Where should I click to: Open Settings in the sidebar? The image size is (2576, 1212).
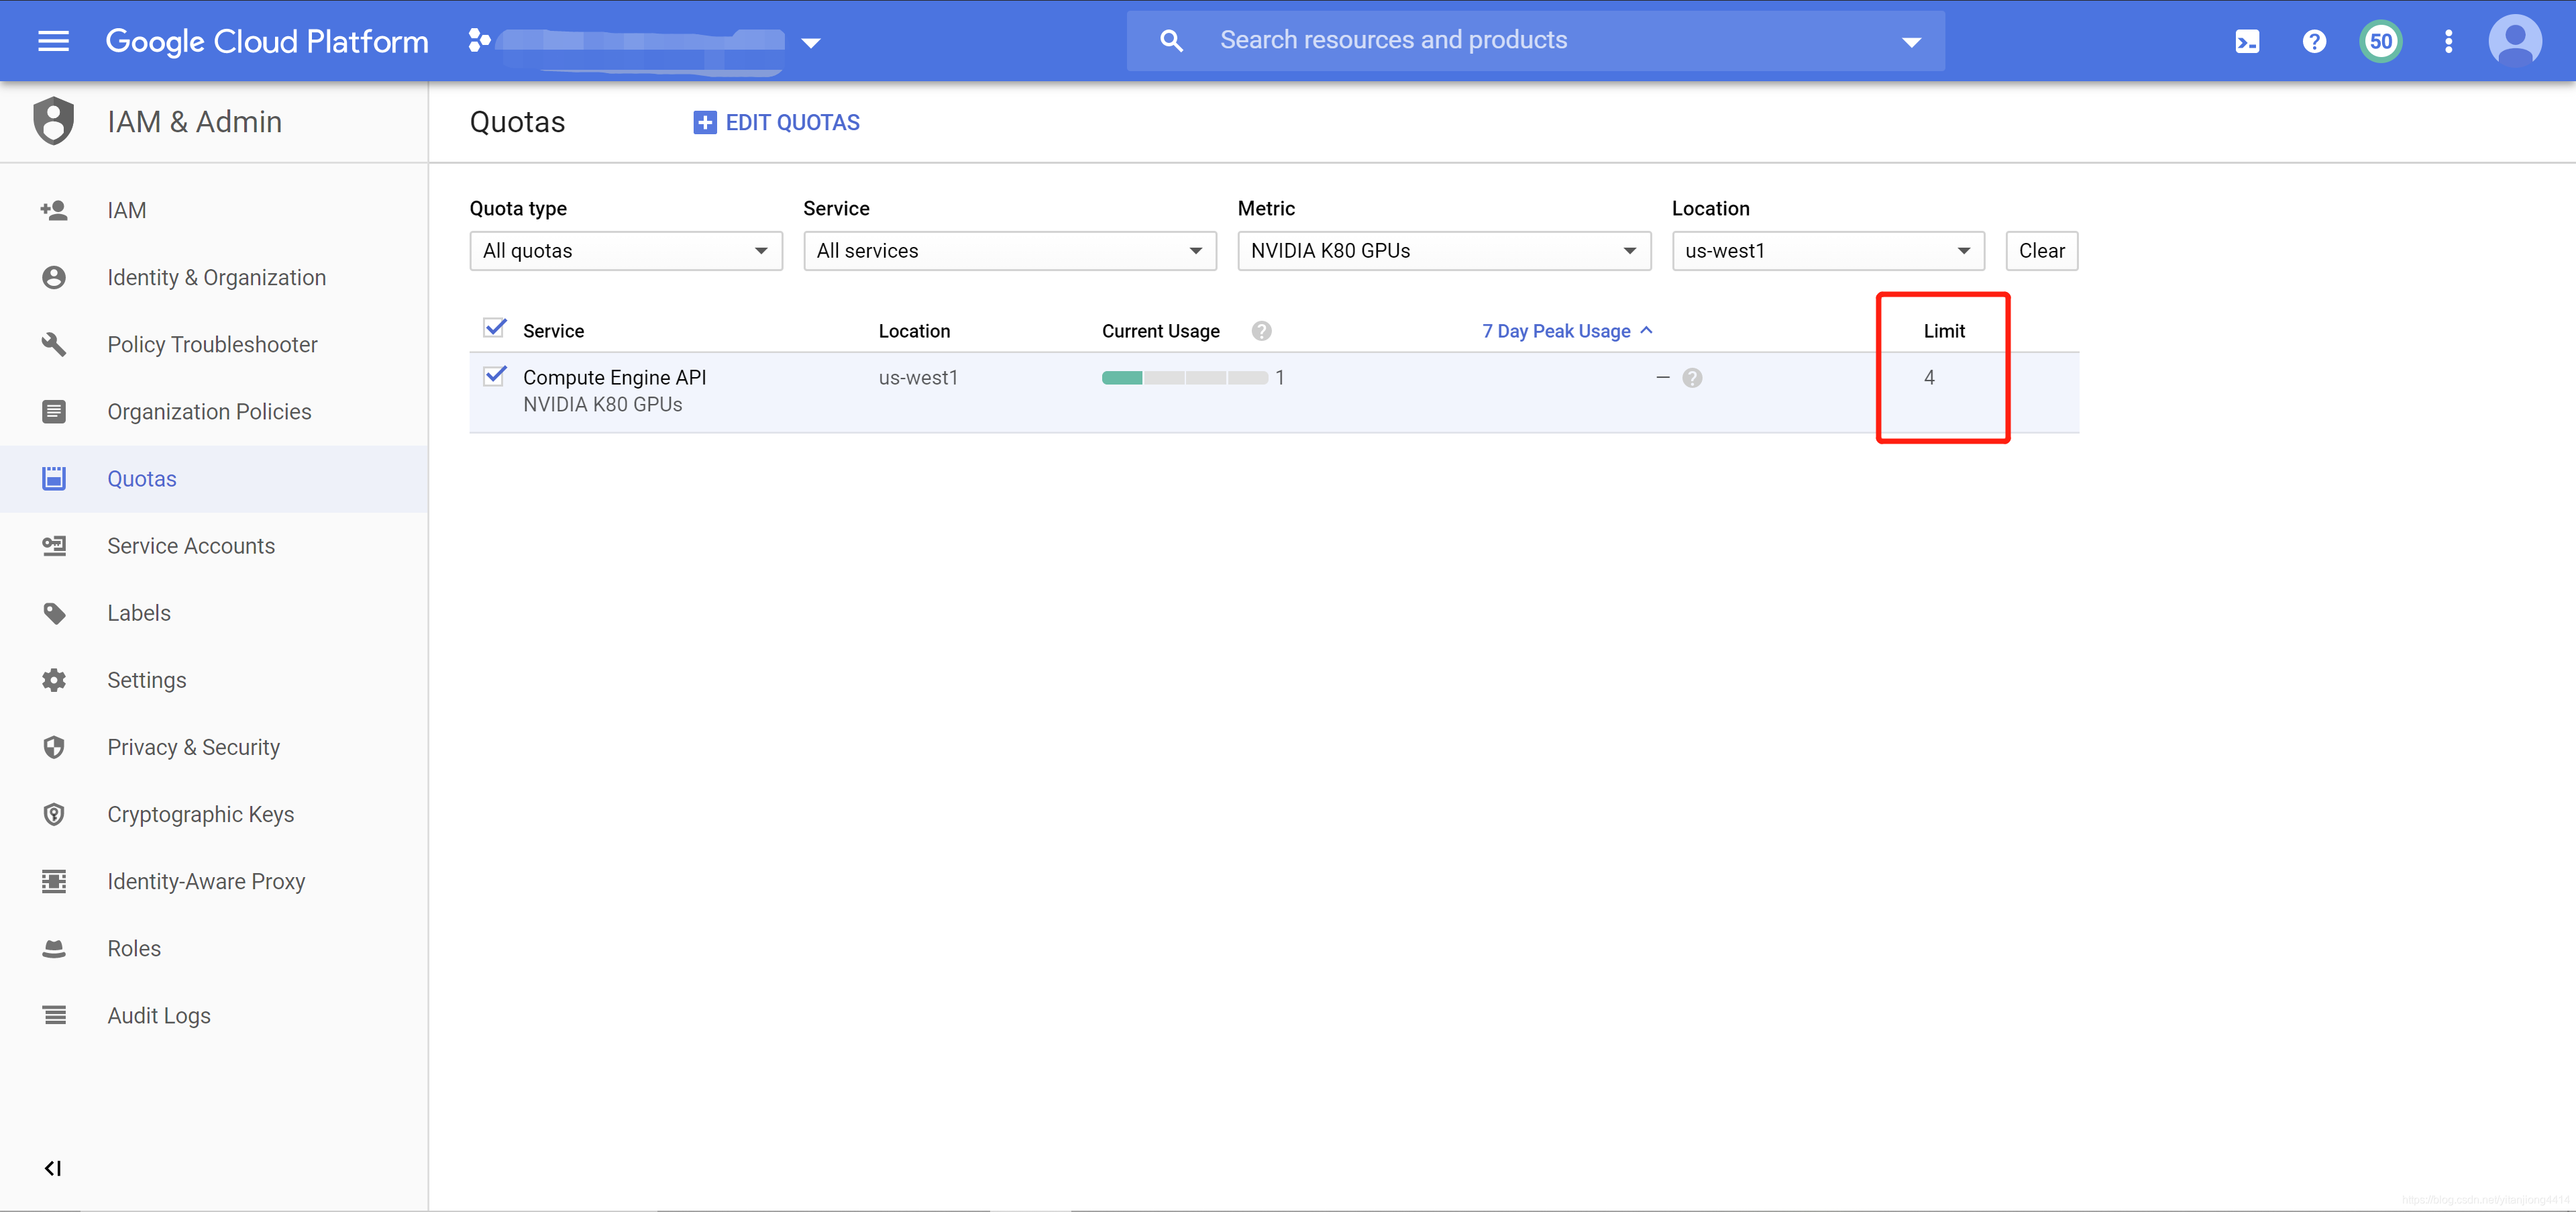tap(214, 680)
